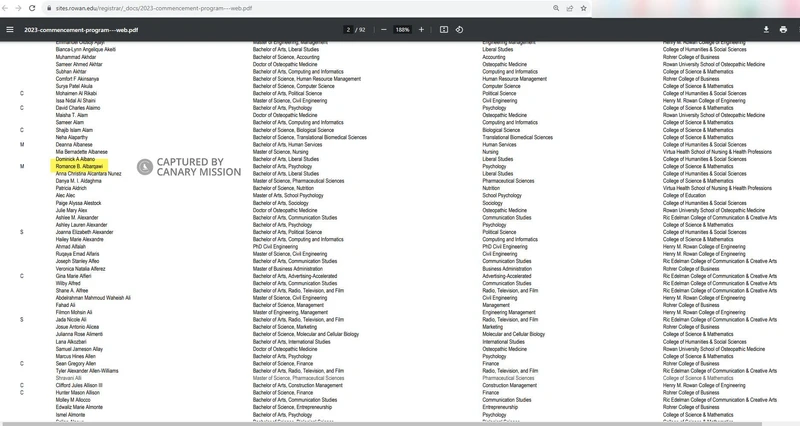The height and width of the screenshot is (426, 800).
Task: Click the page number input field
Action: tap(348, 30)
